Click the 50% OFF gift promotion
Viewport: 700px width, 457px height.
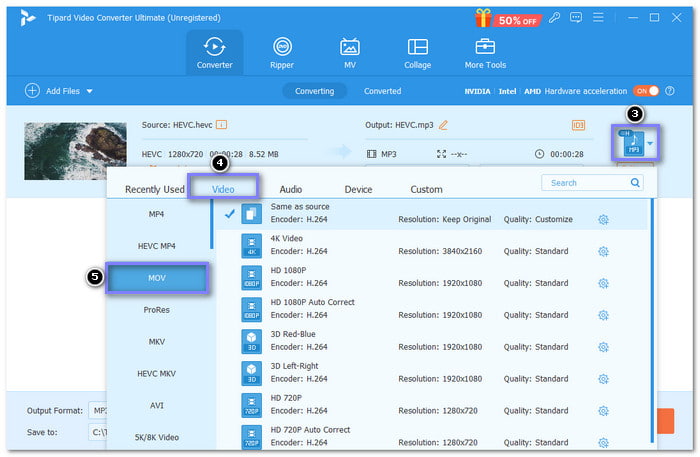pos(508,19)
